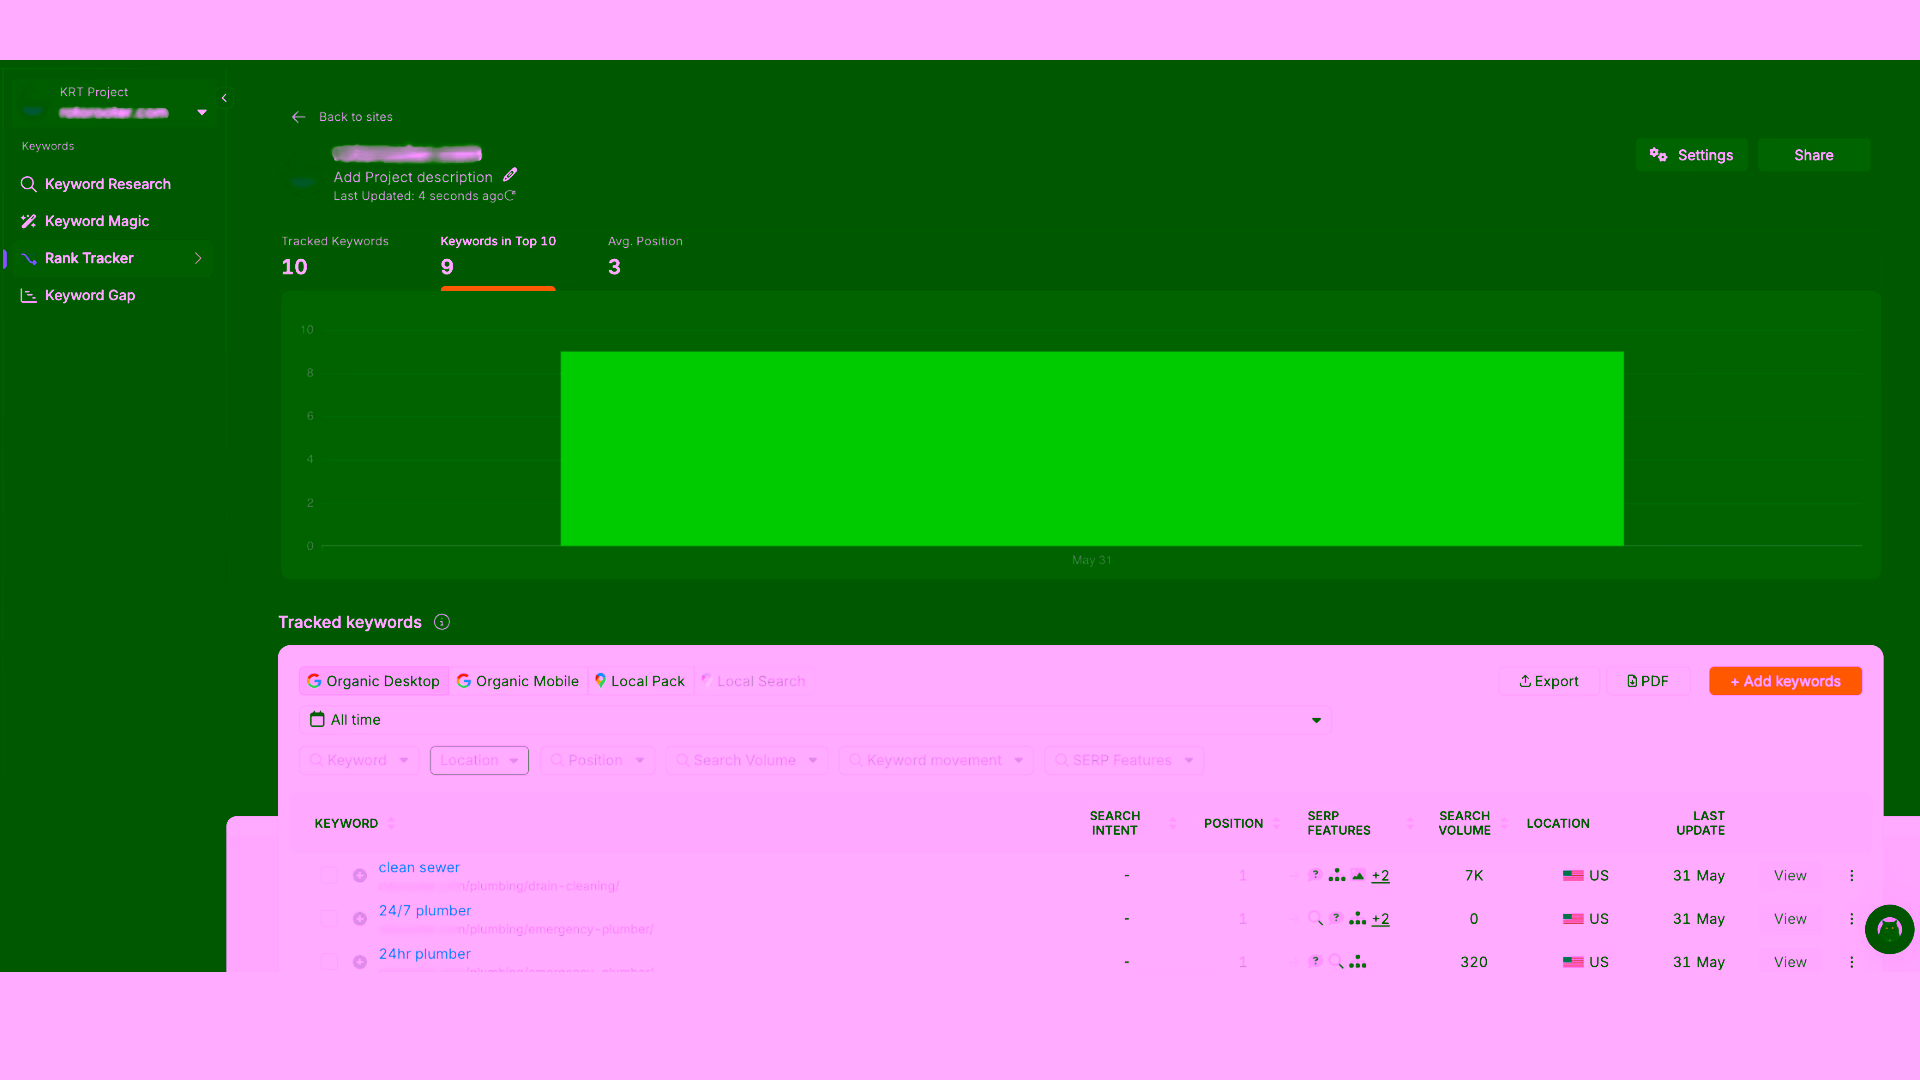The width and height of the screenshot is (1920, 1080).
Task: Expand the 24/7 plumber row plus icon
Action: point(360,918)
